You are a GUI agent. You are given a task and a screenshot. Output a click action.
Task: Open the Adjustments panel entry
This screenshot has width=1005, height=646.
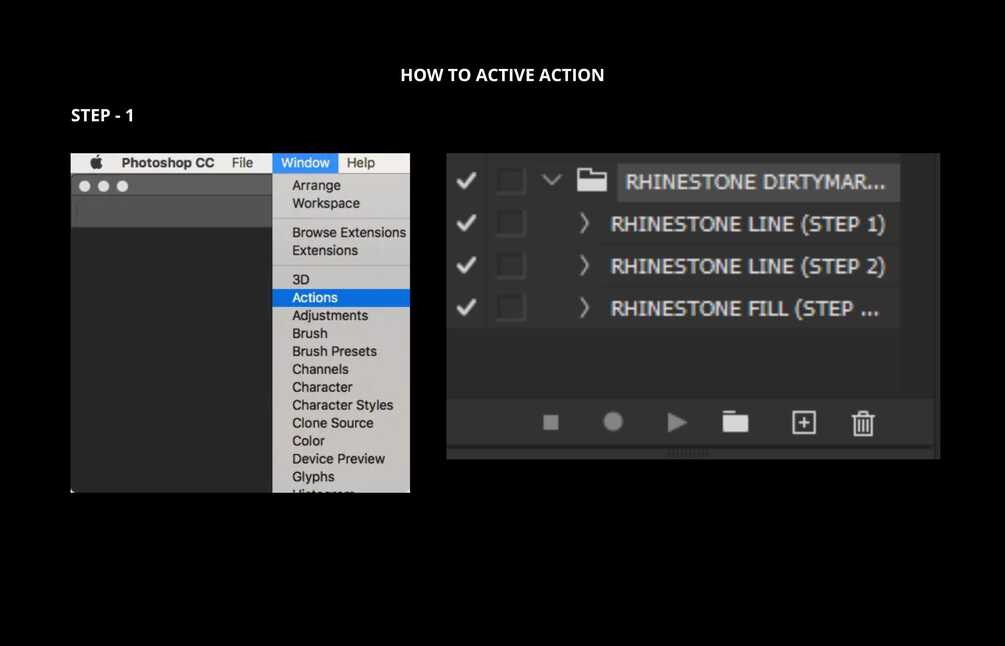(x=330, y=315)
